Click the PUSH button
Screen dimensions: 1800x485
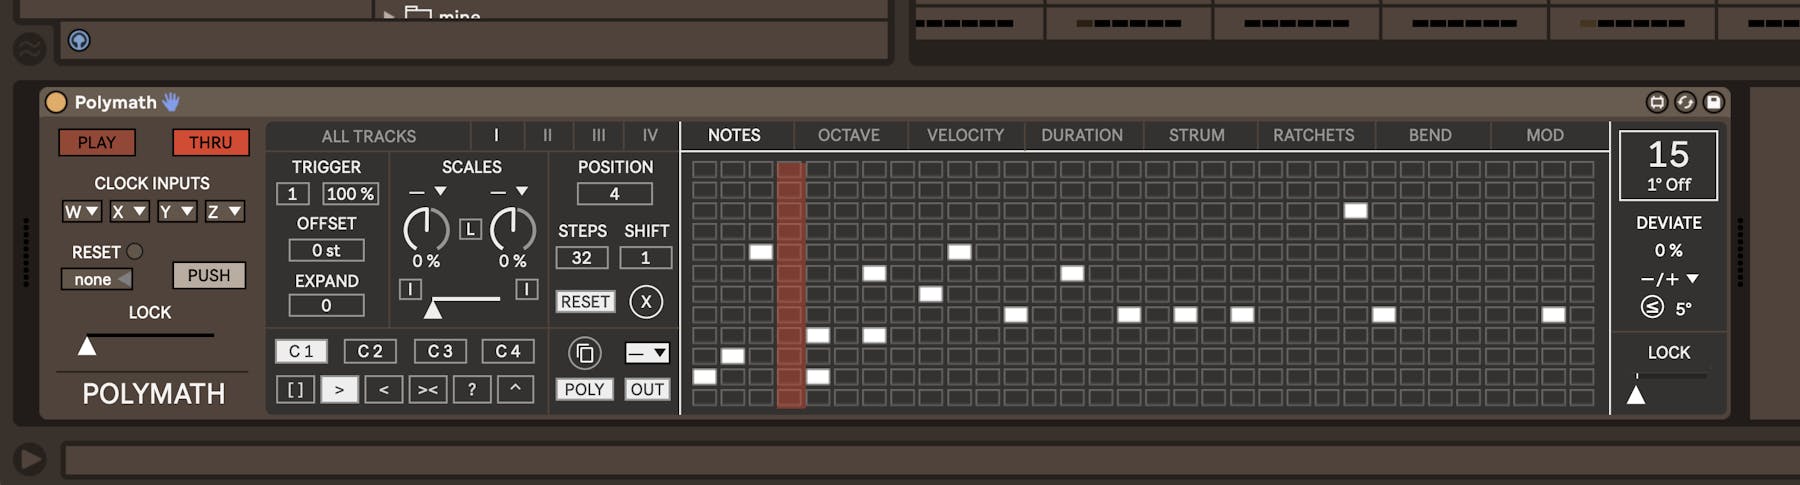[x=209, y=275]
